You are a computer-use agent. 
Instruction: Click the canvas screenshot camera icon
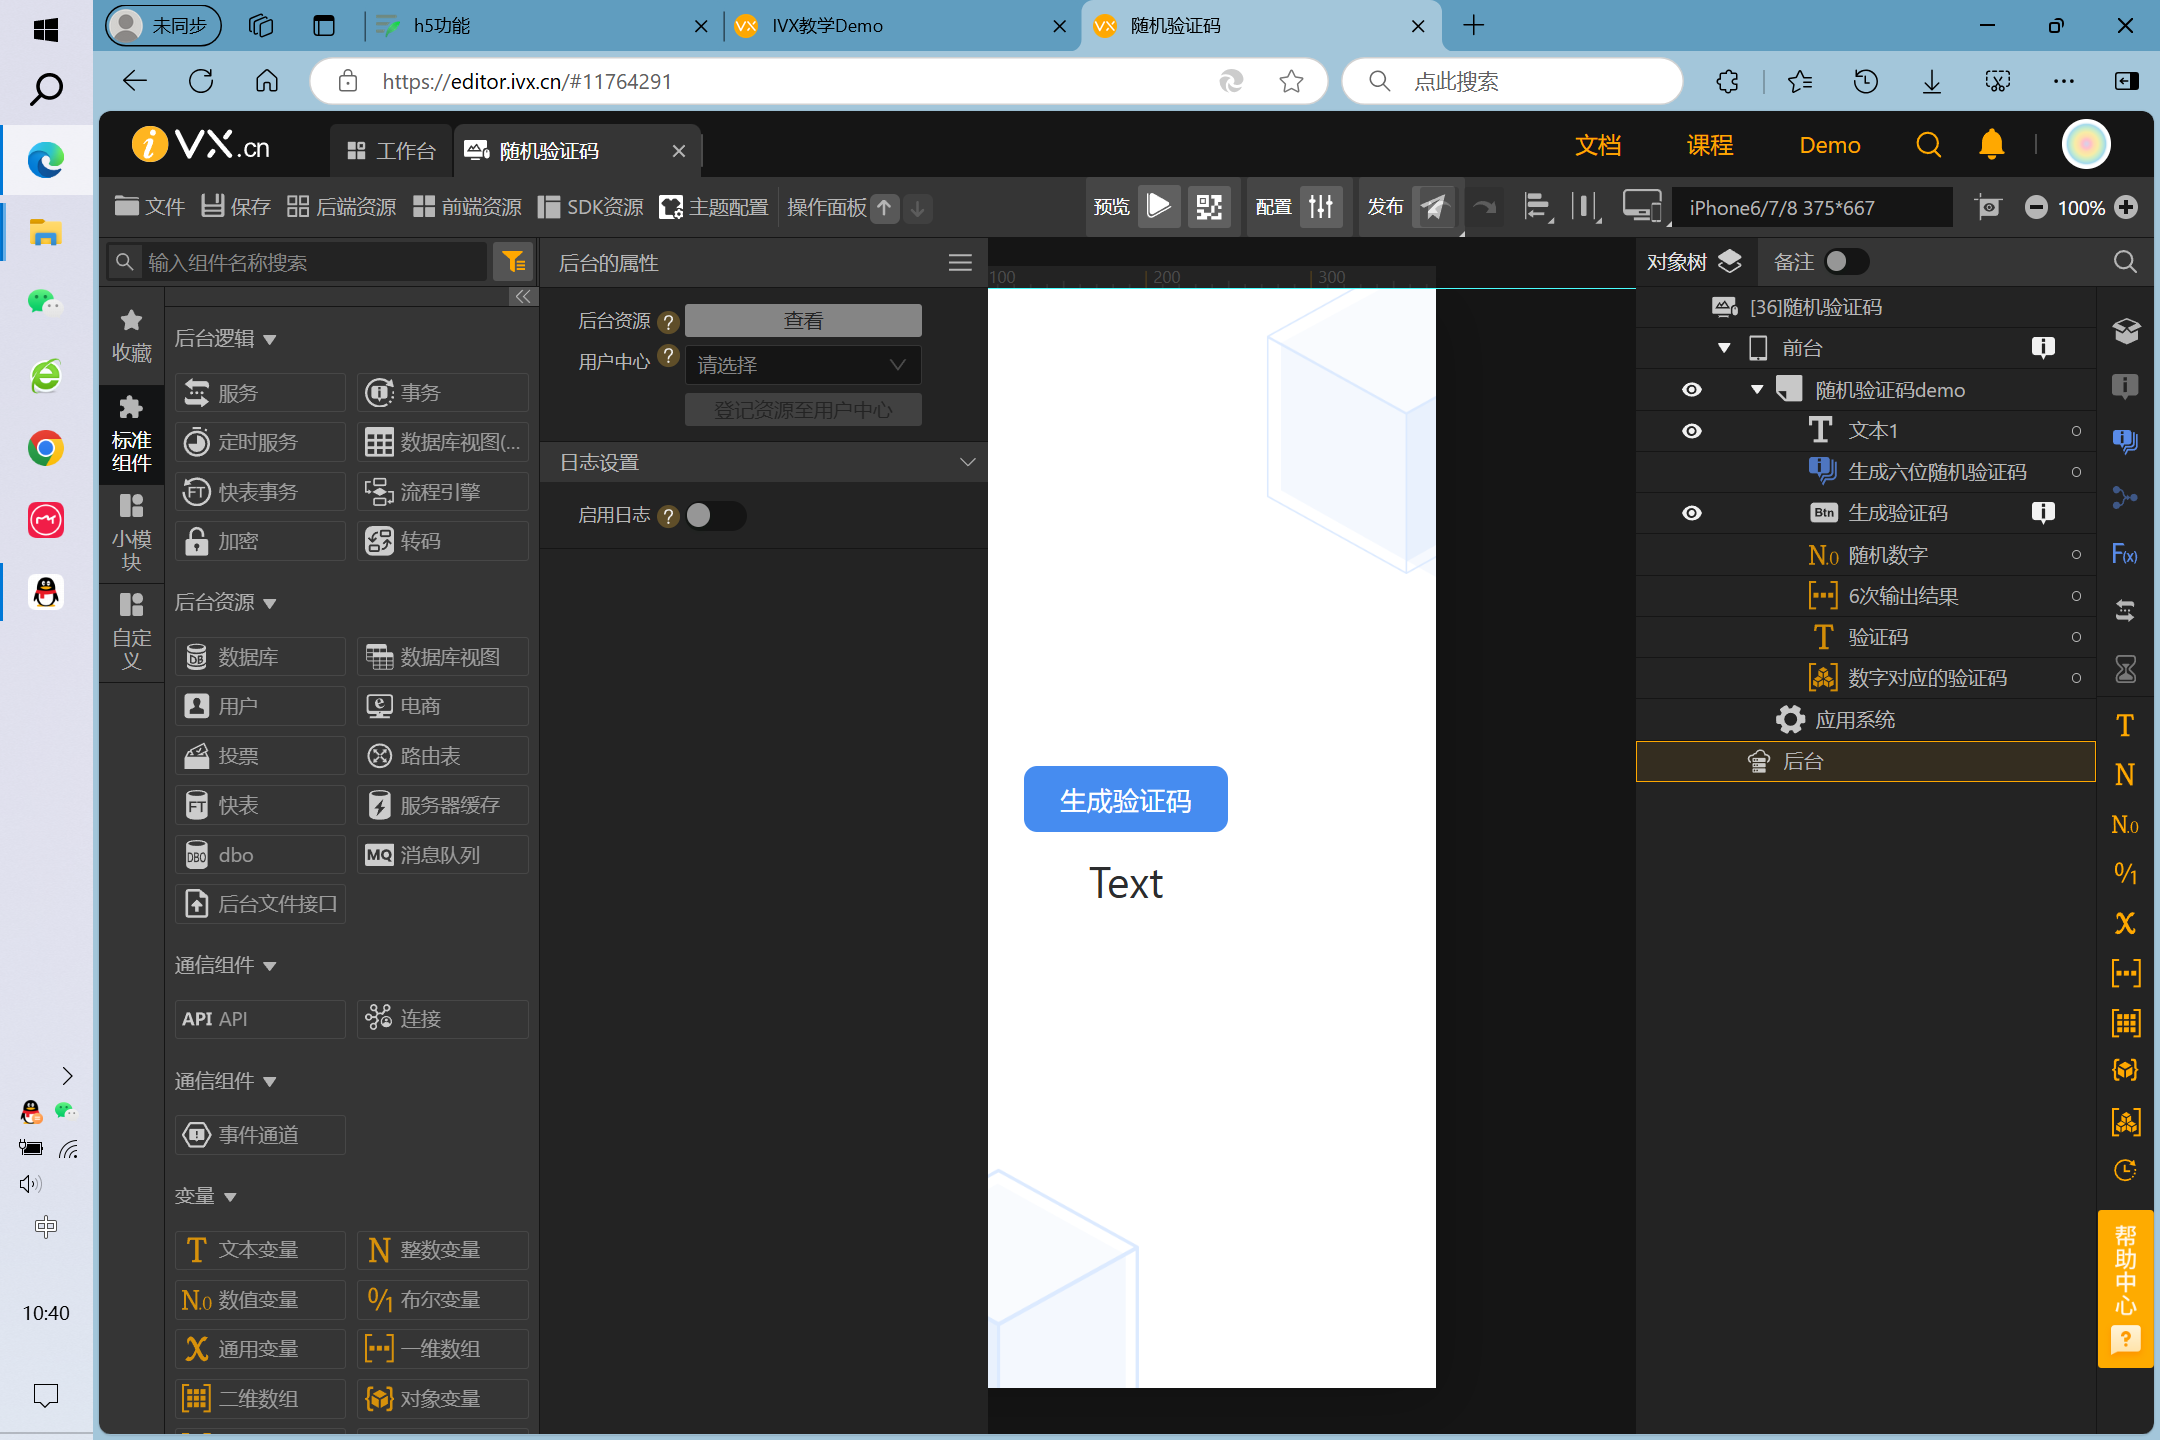pyautogui.click(x=1988, y=207)
